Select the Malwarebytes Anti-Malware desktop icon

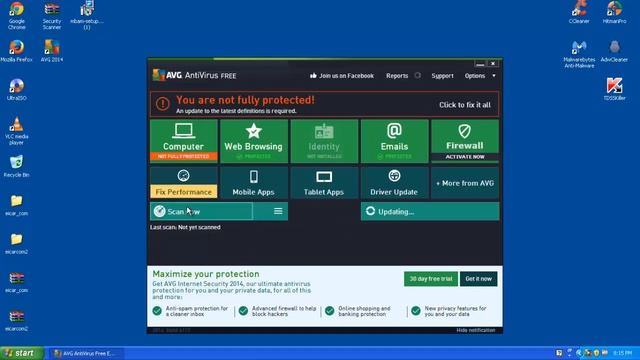point(579,54)
